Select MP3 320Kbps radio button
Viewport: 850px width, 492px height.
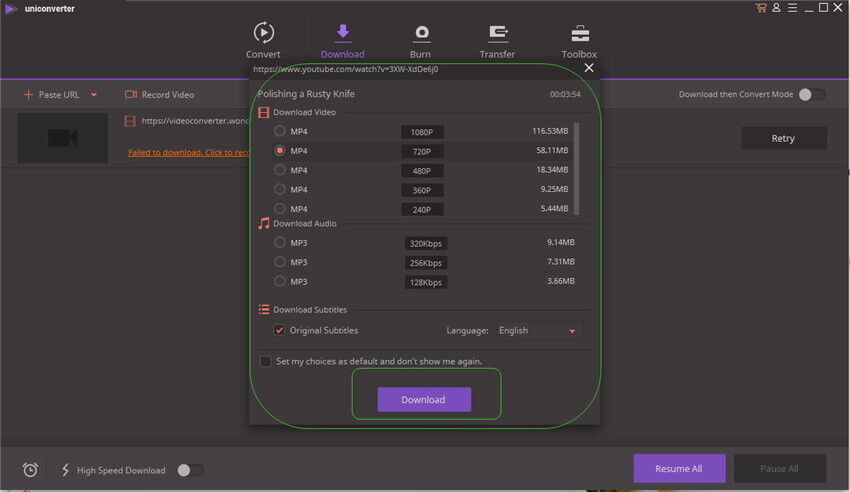279,242
